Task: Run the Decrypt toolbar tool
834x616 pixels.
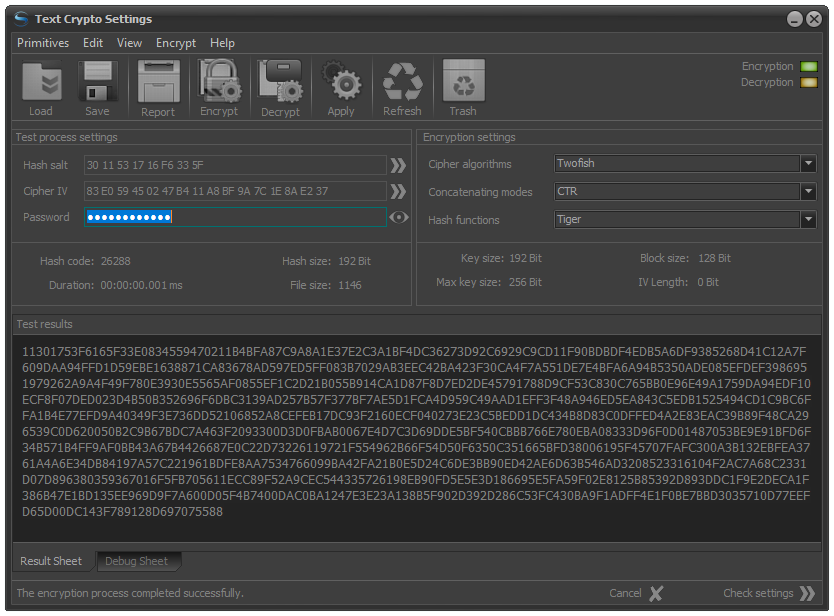Action: pyautogui.click(x=280, y=81)
